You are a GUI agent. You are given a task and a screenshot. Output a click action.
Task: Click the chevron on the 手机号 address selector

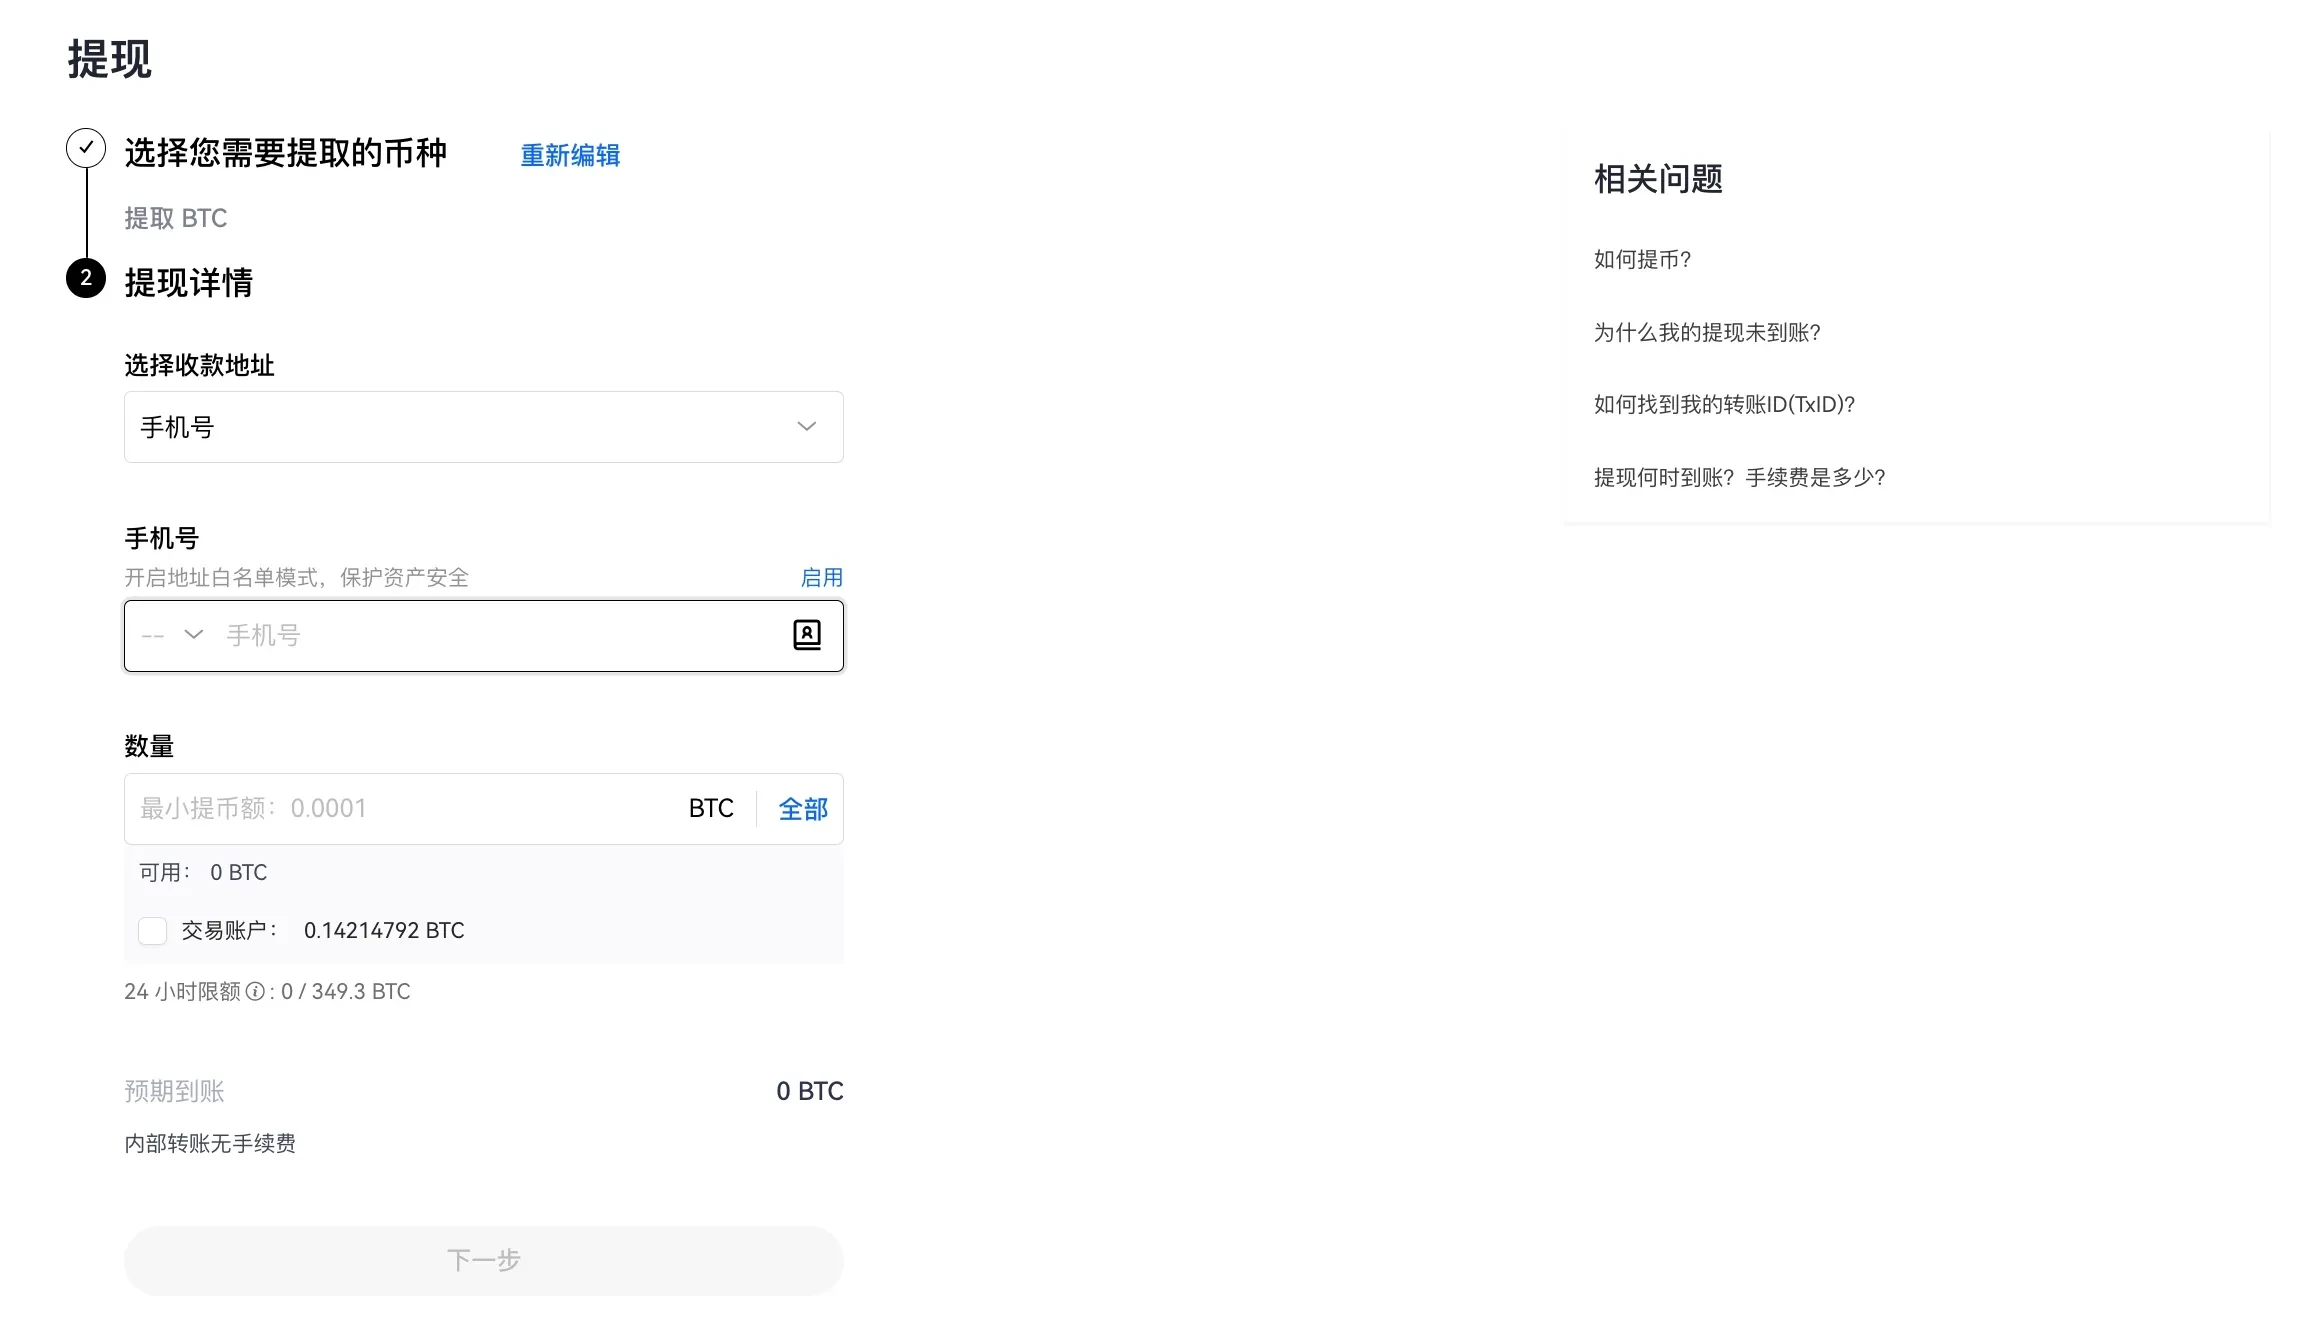coord(806,427)
